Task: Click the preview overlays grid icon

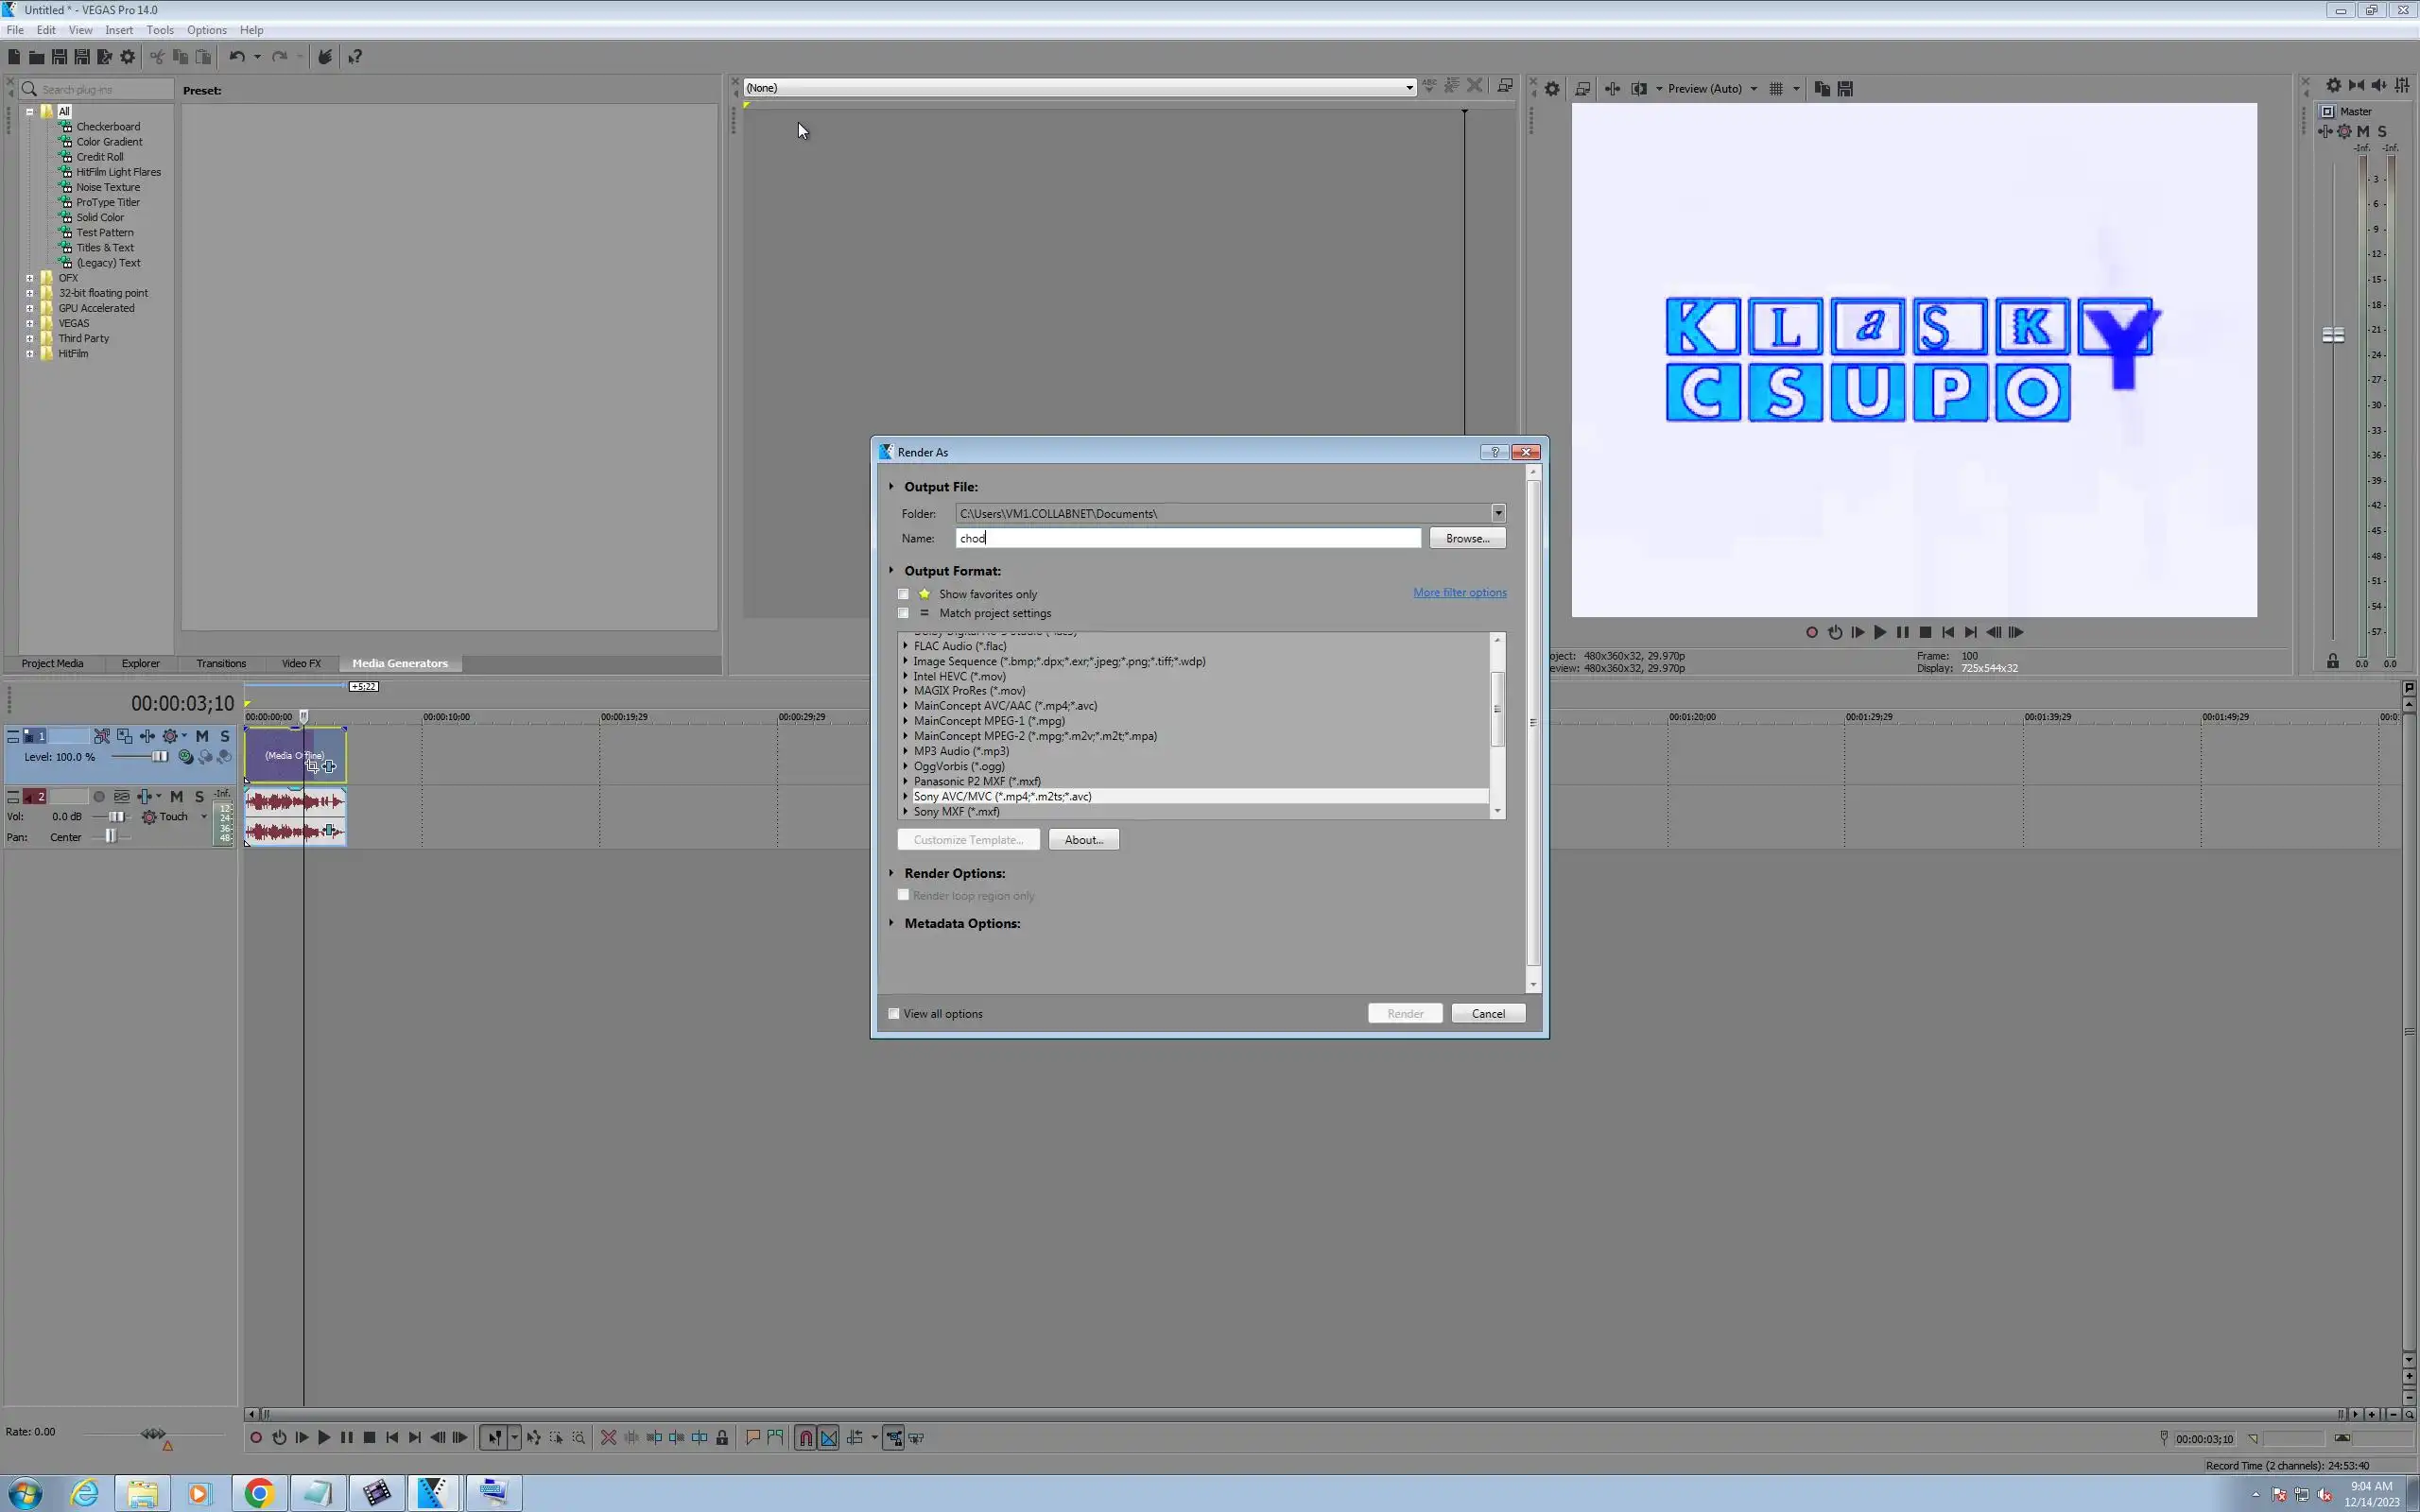Action: (x=1776, y=89)
